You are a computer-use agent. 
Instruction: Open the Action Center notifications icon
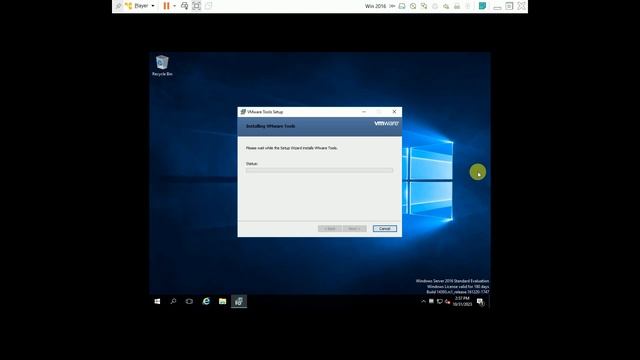pyautogui.click(x=480, y=302)
